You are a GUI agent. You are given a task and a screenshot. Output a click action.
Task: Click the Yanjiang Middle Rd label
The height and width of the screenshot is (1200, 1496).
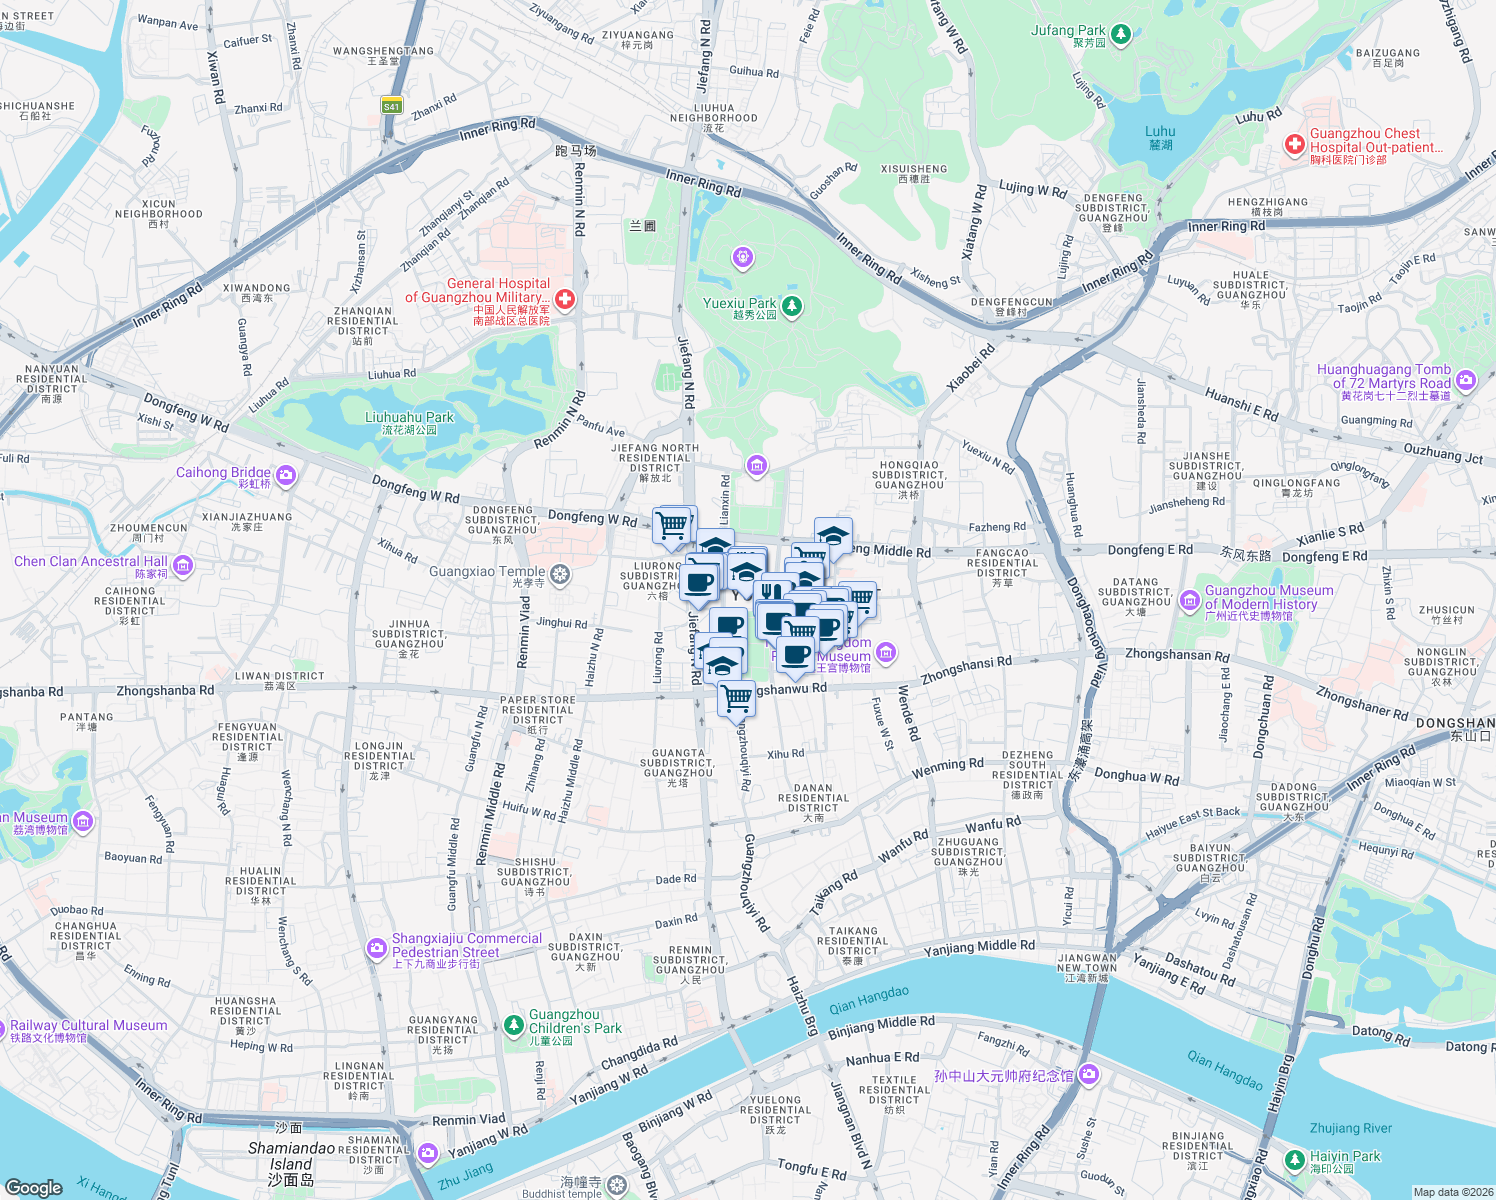(x=979, y=947)
